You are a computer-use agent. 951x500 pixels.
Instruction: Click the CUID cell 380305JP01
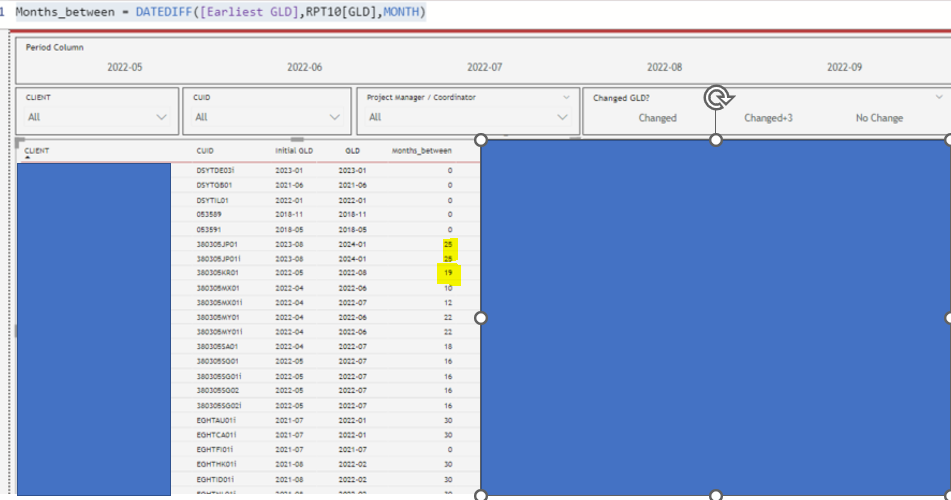pos(217,245)
